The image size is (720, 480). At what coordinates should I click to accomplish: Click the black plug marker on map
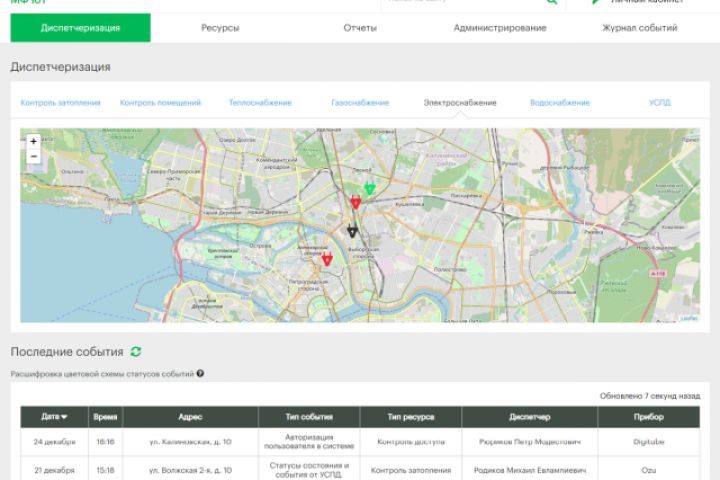(x=352, y=231)
